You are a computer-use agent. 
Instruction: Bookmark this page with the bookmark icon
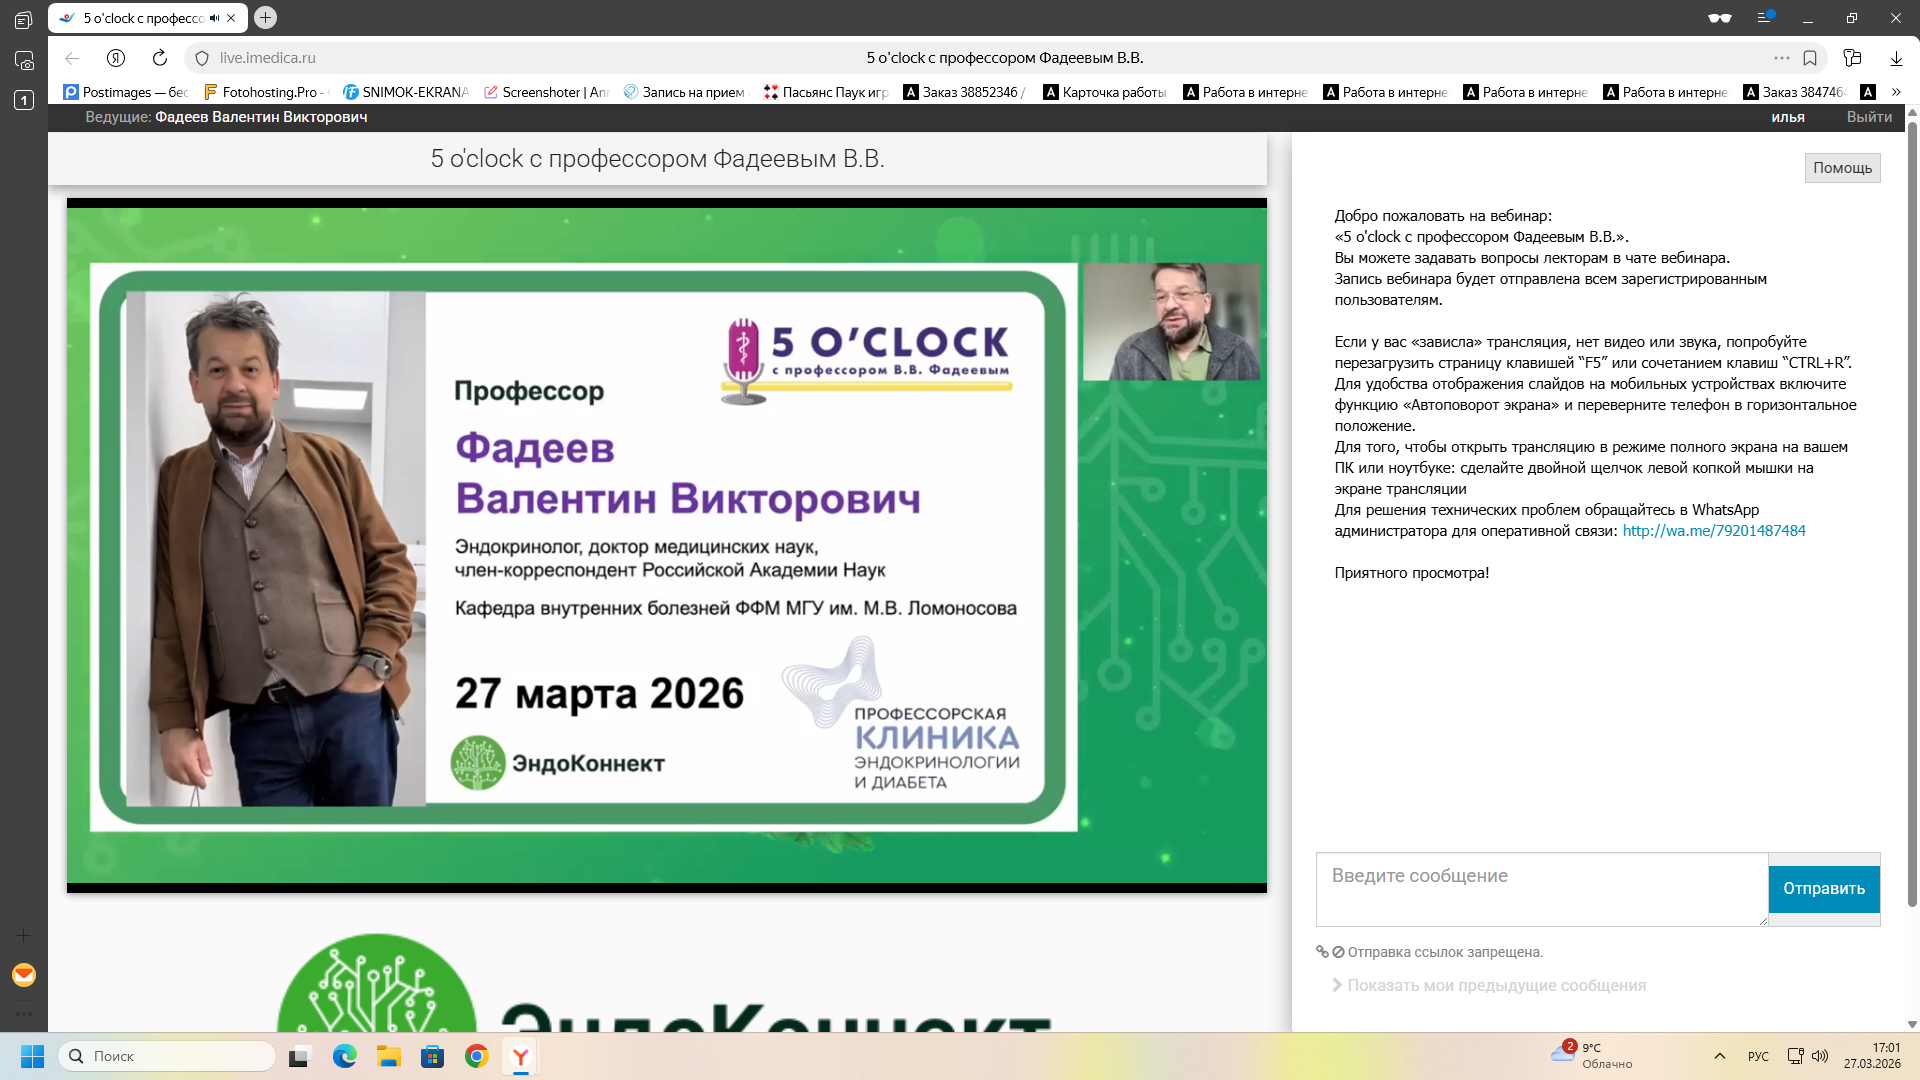click(x=1810, y=58)
